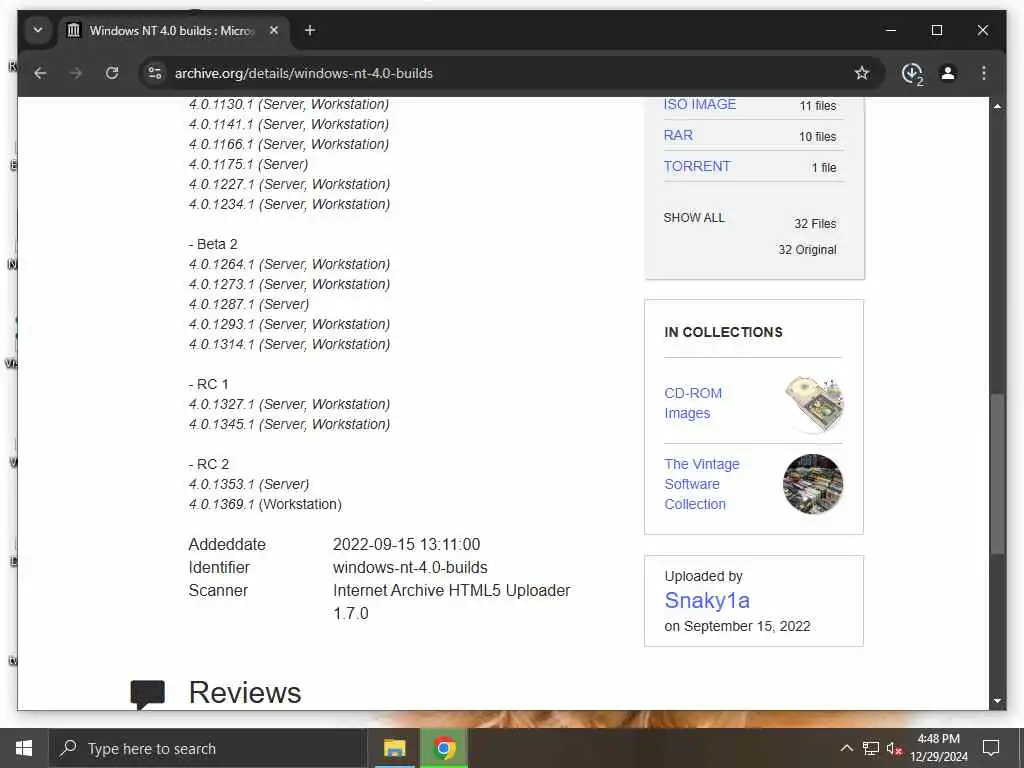
Task: Click the taskbar search box
Action: [208, 748]
